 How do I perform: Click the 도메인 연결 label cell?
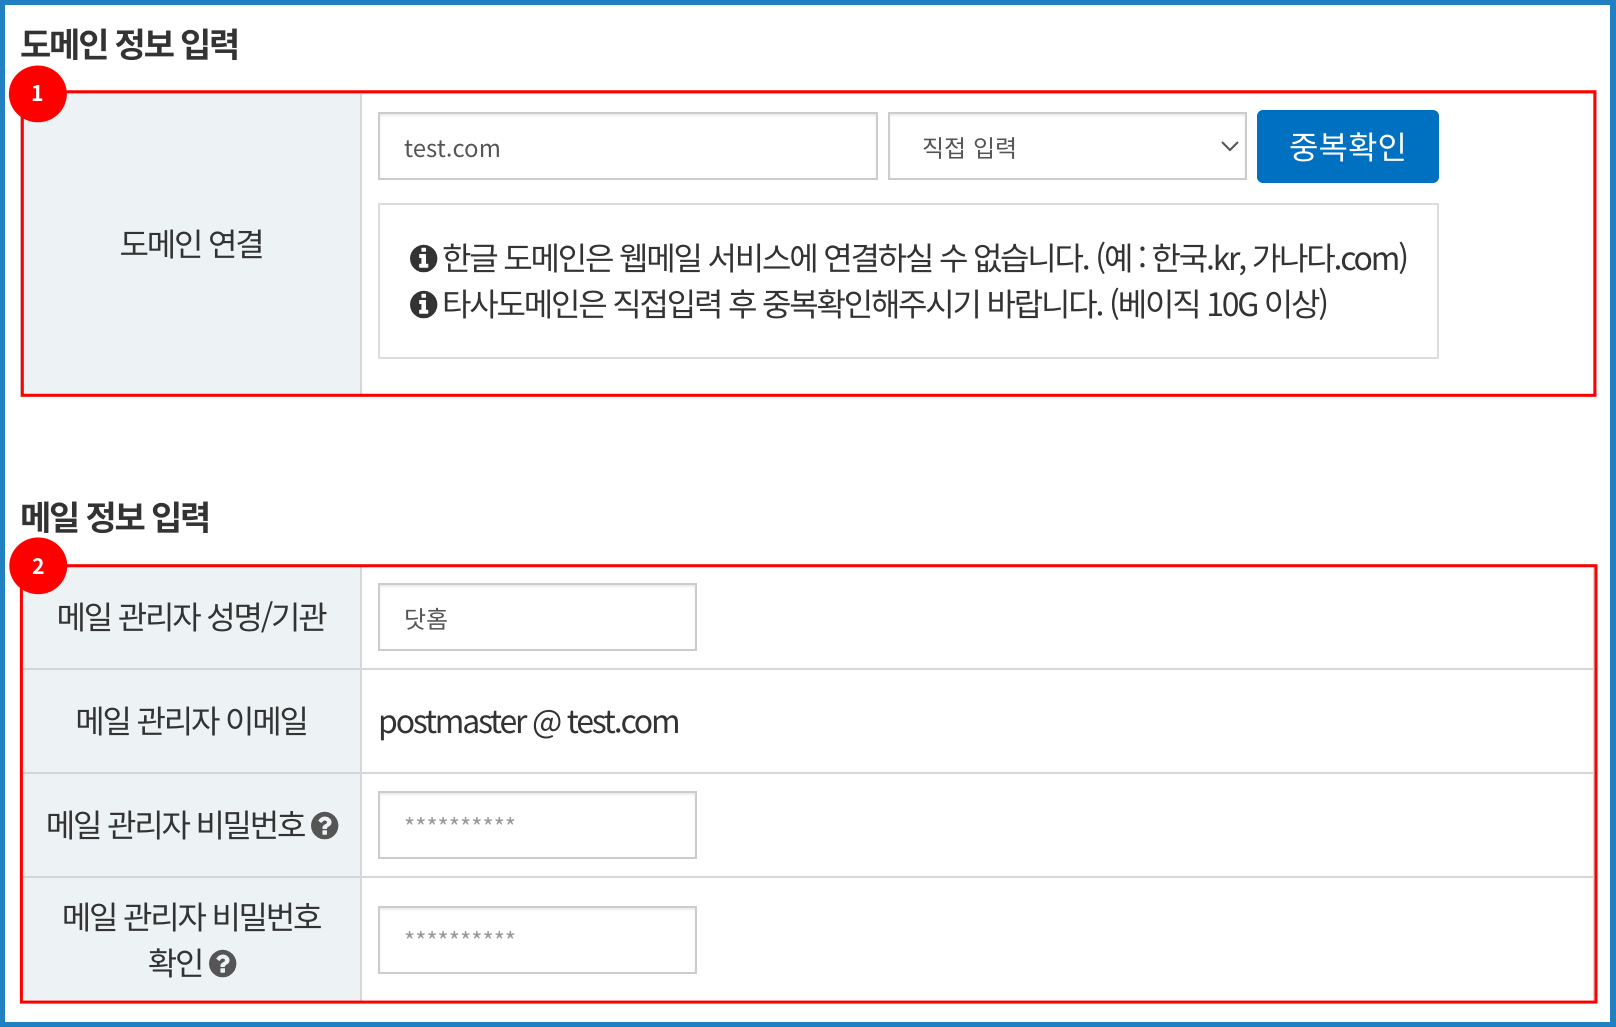pos(191,244)
